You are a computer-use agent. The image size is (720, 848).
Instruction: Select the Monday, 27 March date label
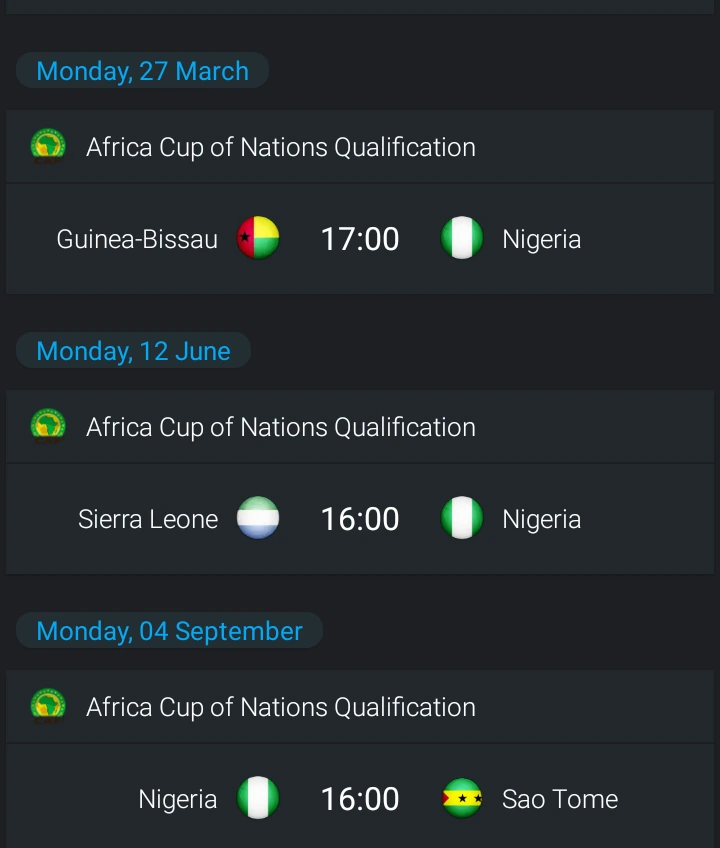tap(142, 70)
